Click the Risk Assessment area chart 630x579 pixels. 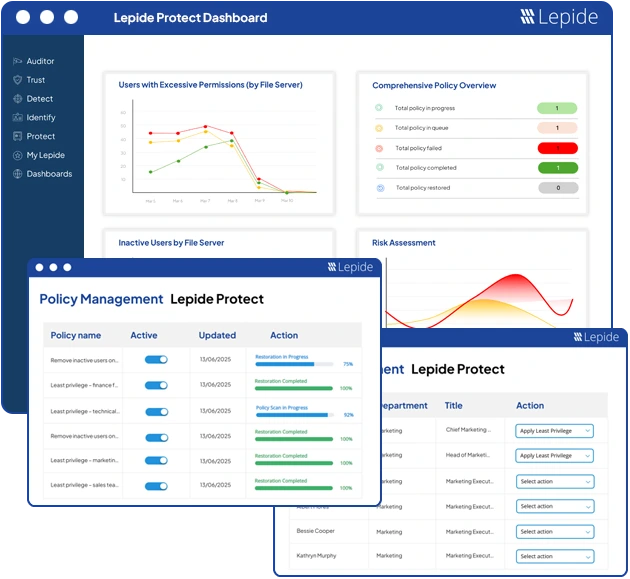pos(479,293)
